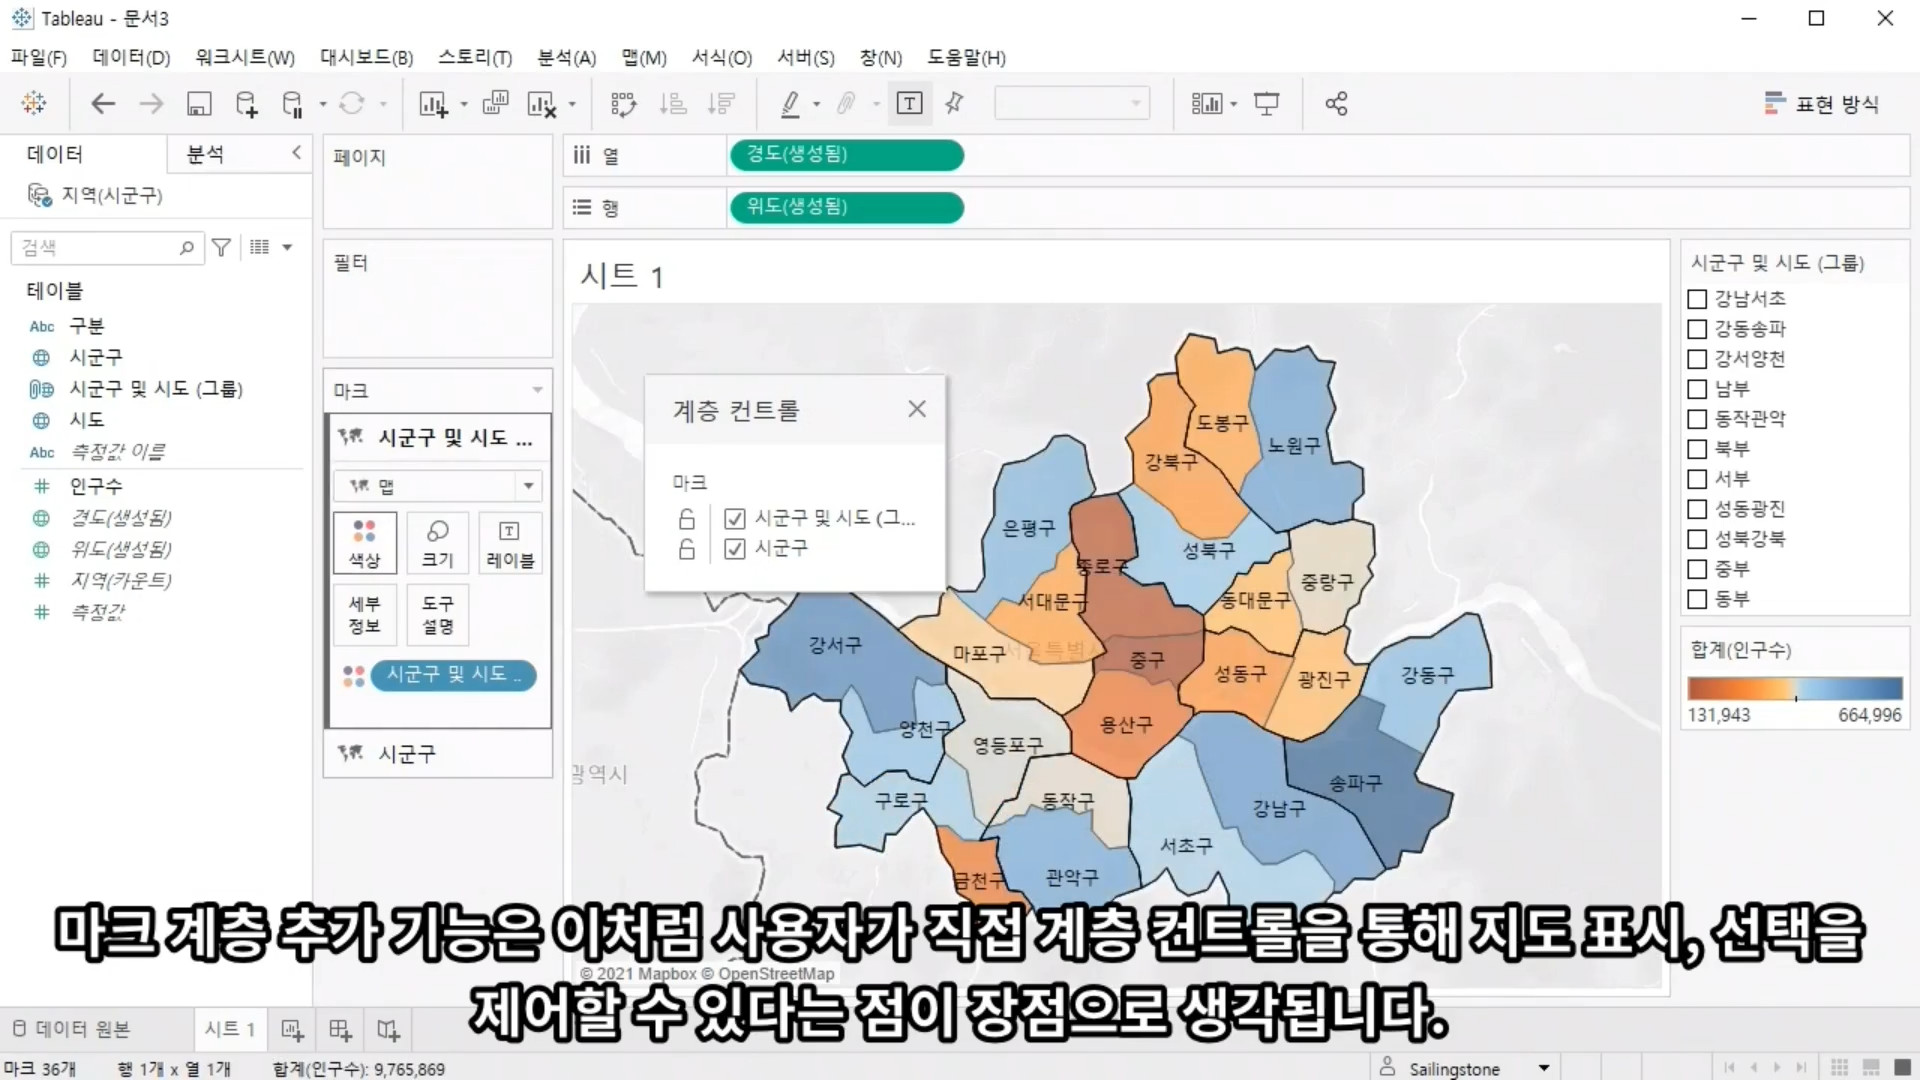
Task: Open the Color (색상) marks card
Action: point(364,543)
